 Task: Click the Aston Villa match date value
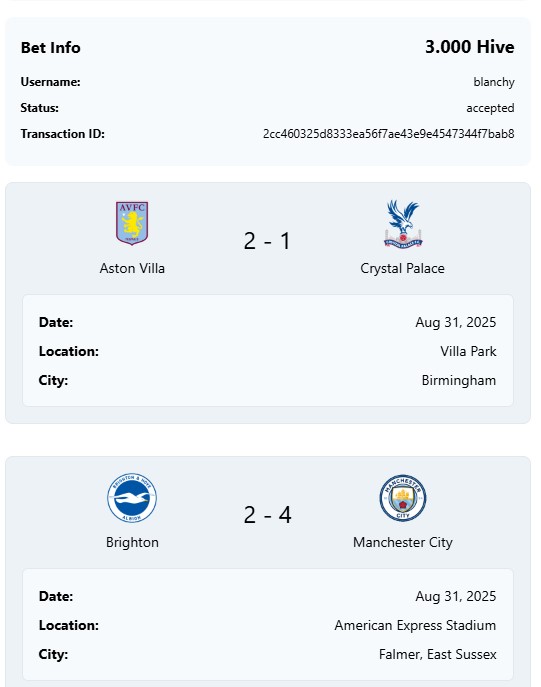click(x=456, y=322)
